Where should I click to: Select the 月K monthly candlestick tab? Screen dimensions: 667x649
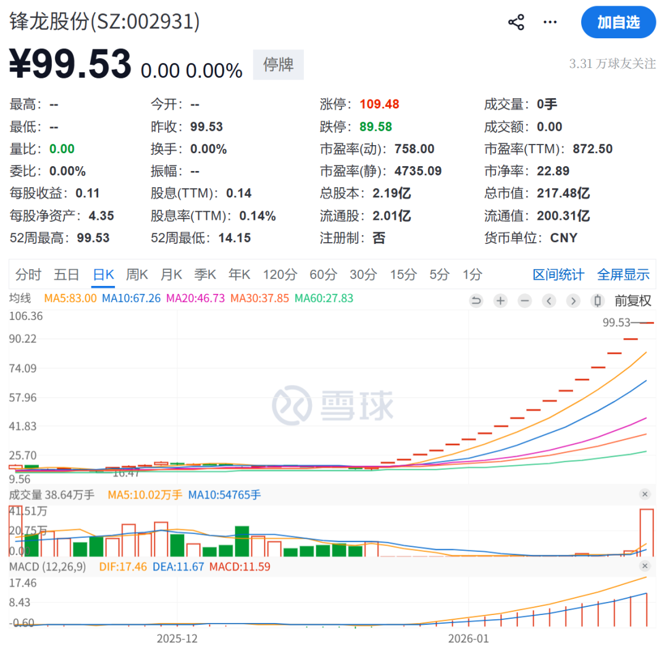(x=171, y=274)
